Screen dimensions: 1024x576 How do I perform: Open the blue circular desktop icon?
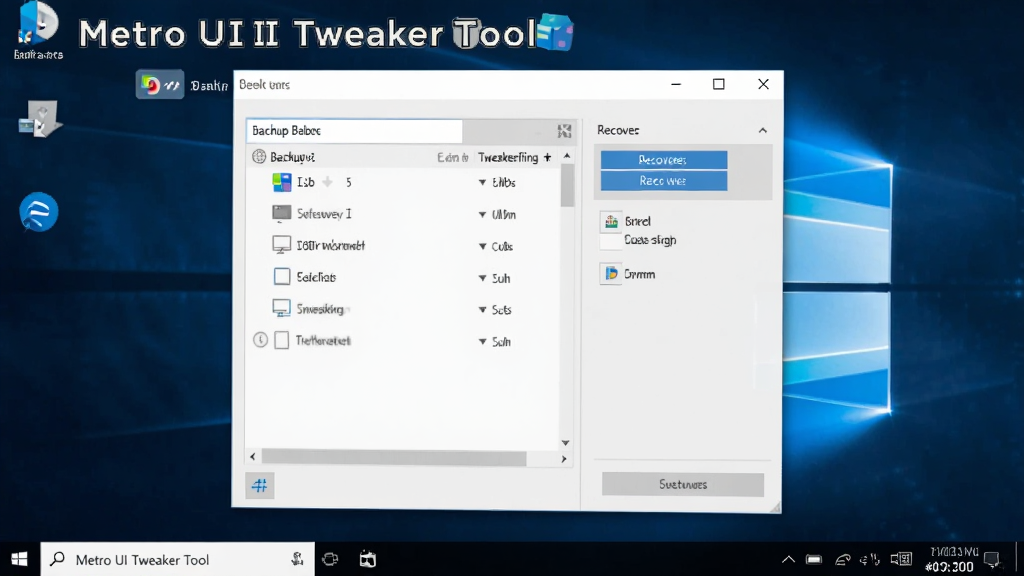pyautogui.click(x=39, y=212)
